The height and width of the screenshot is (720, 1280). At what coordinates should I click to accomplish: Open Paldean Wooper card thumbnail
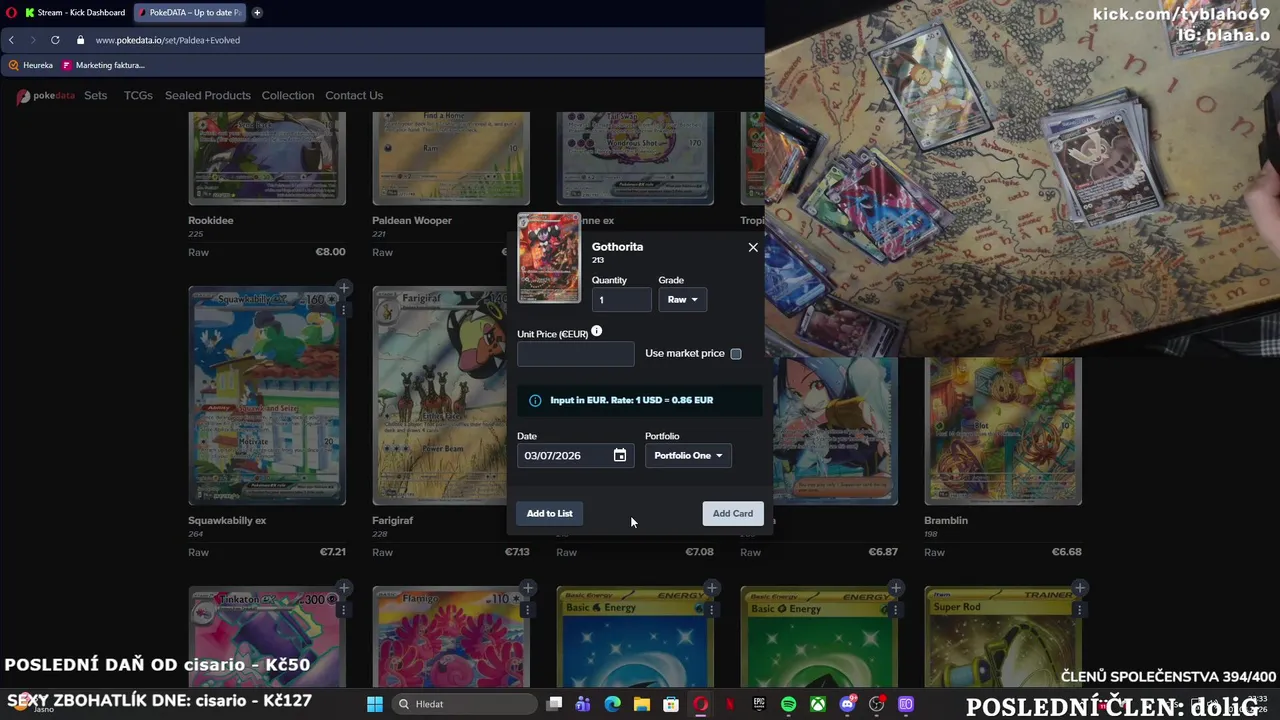pos(451,158)
